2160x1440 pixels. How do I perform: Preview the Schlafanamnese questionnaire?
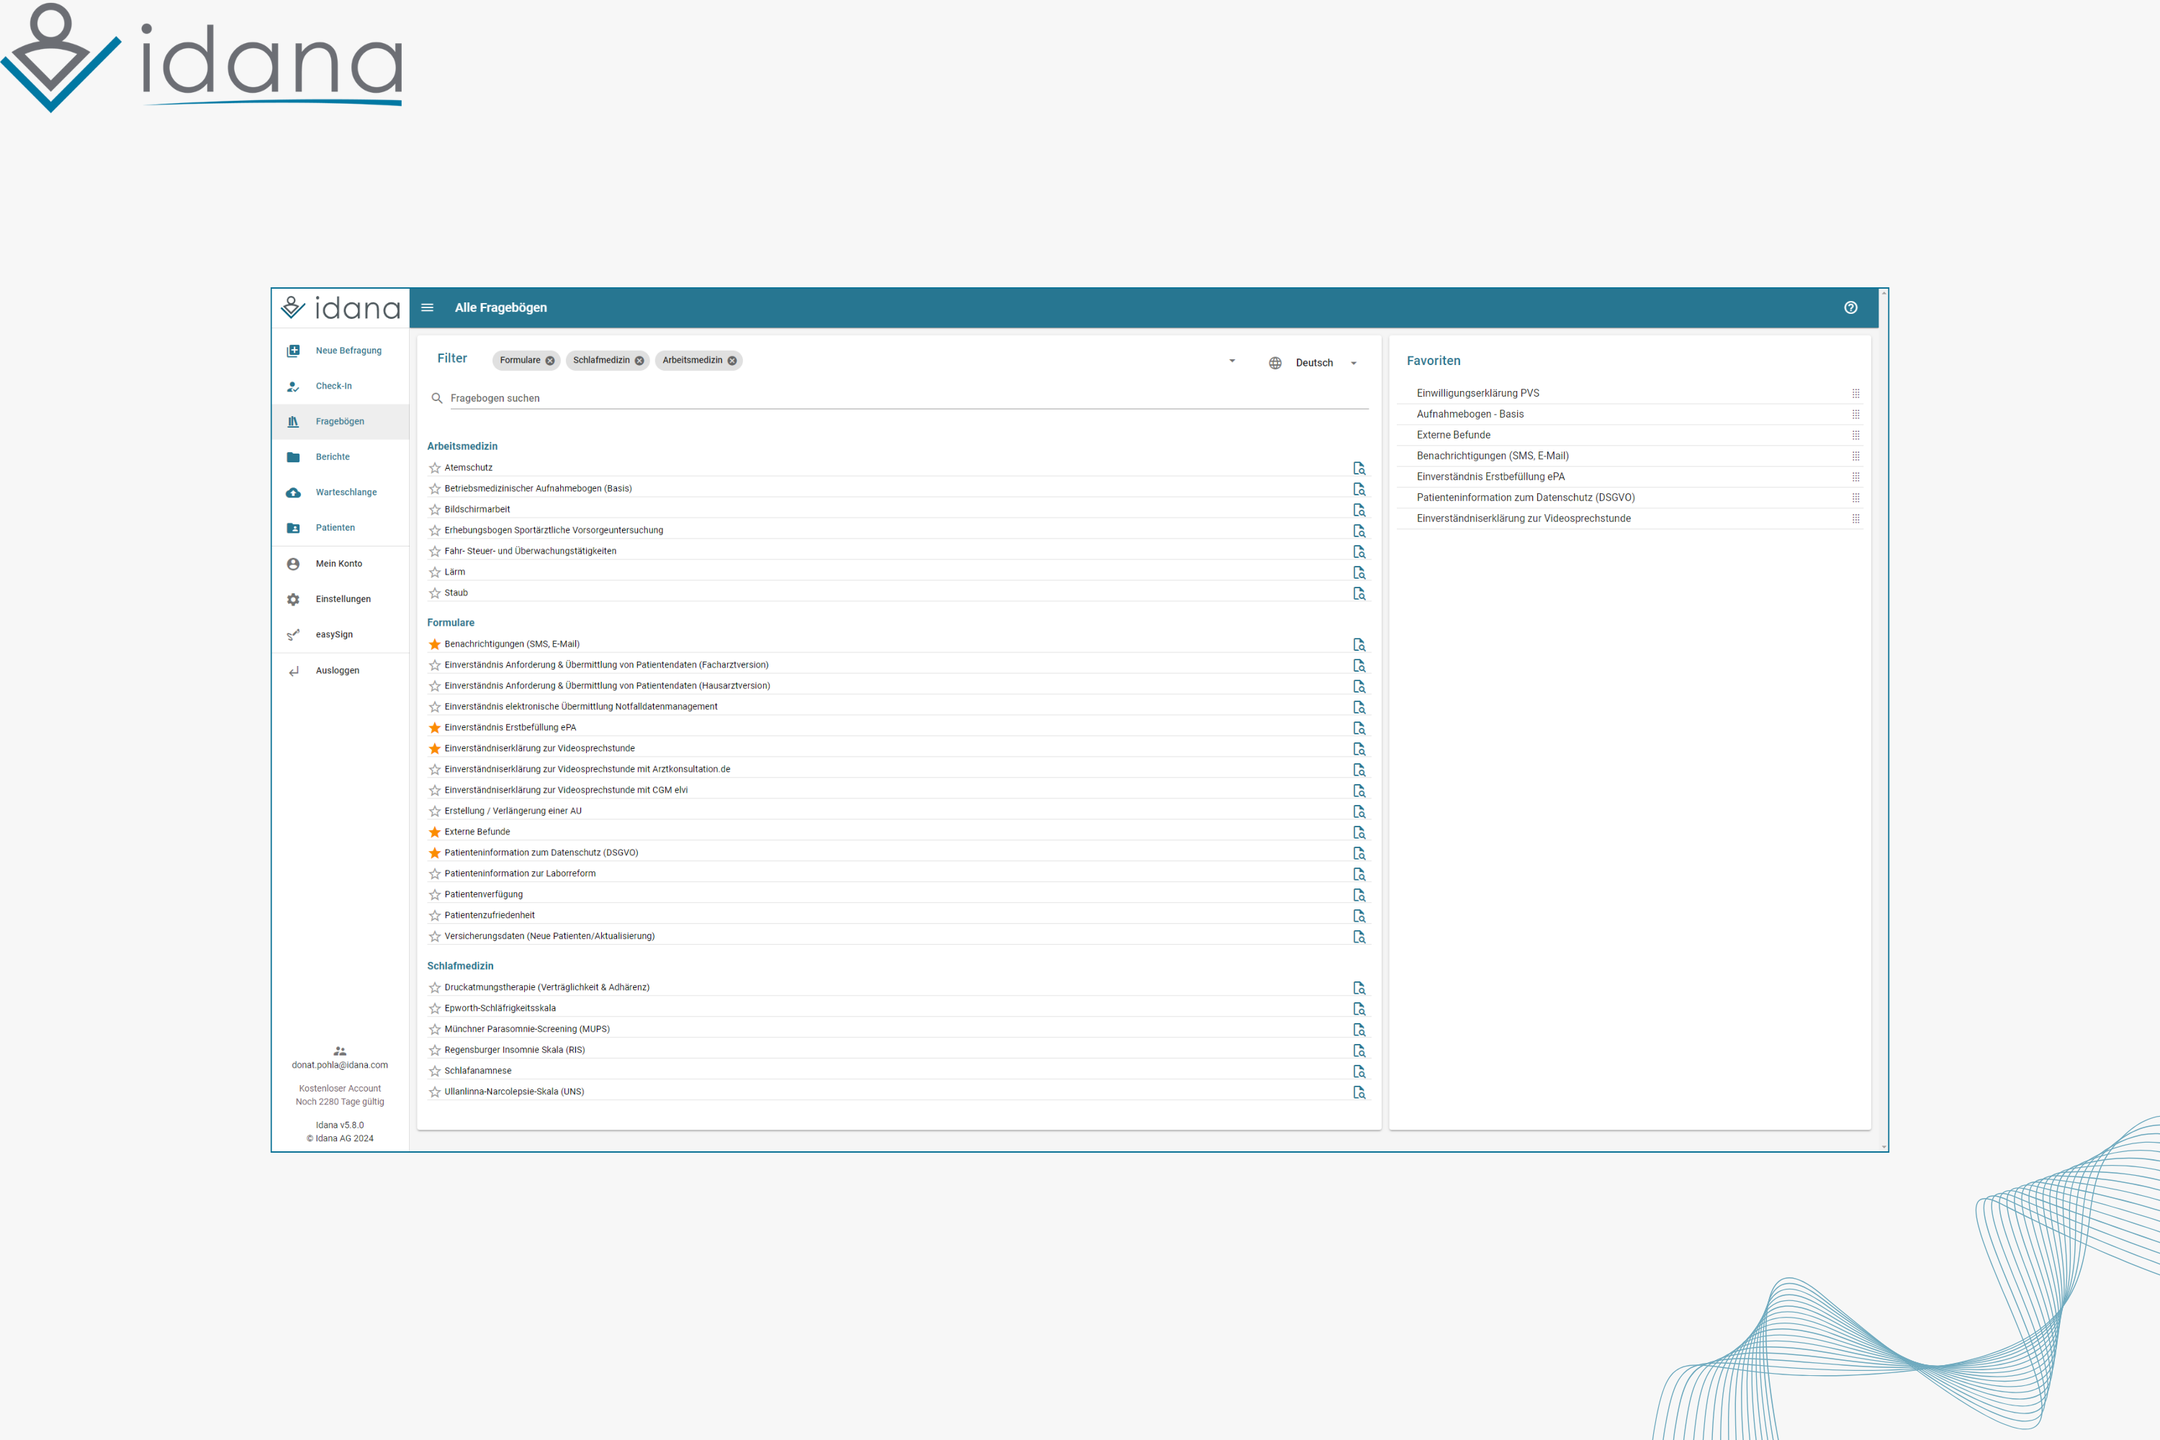tap(1359, 1071)
